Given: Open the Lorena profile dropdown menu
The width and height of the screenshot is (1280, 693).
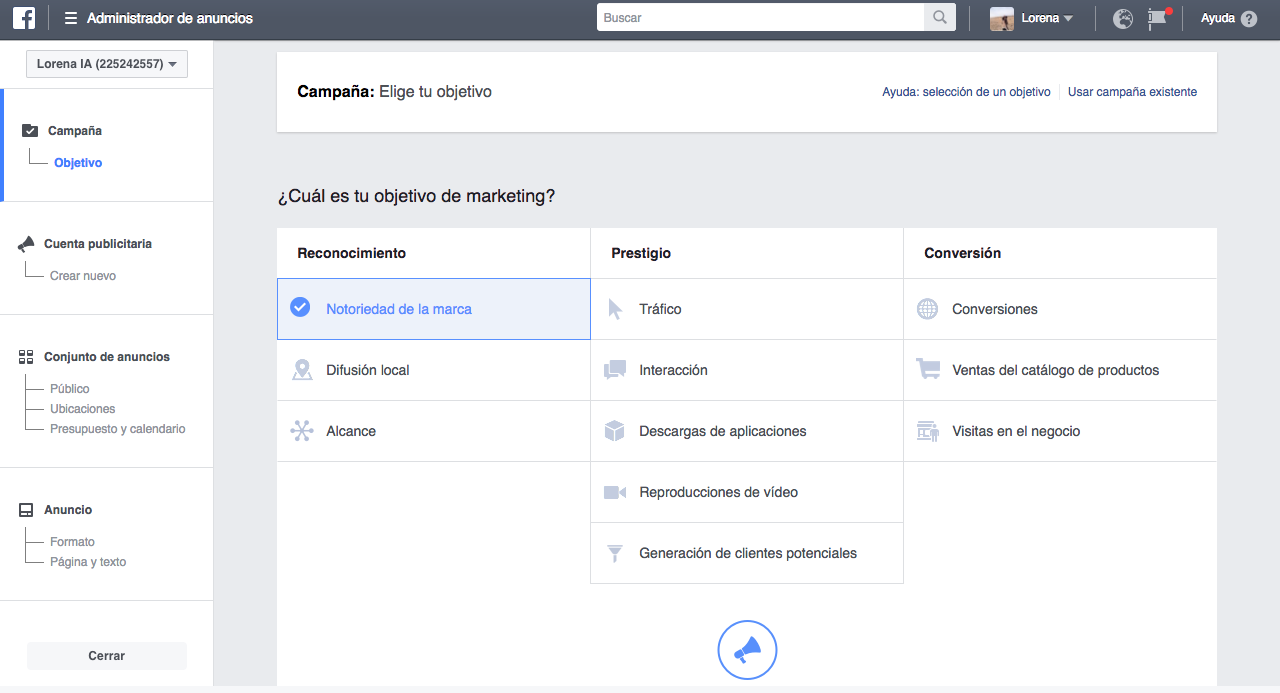Looking at the screenshot, I should [1034, 17].
